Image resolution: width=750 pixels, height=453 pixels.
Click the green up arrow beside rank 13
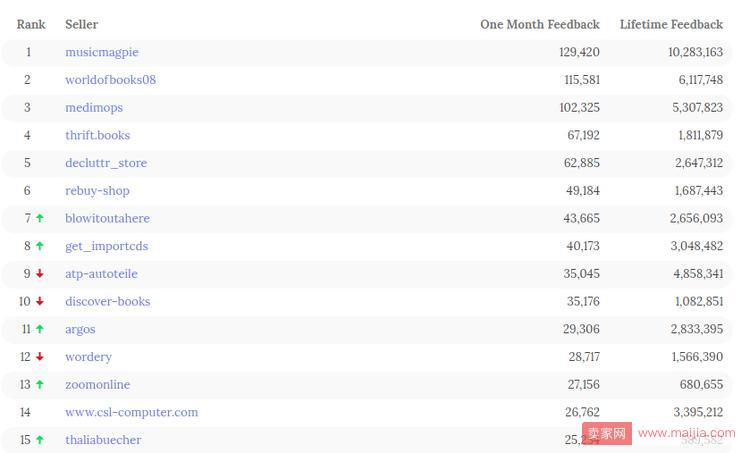point(40,385)
